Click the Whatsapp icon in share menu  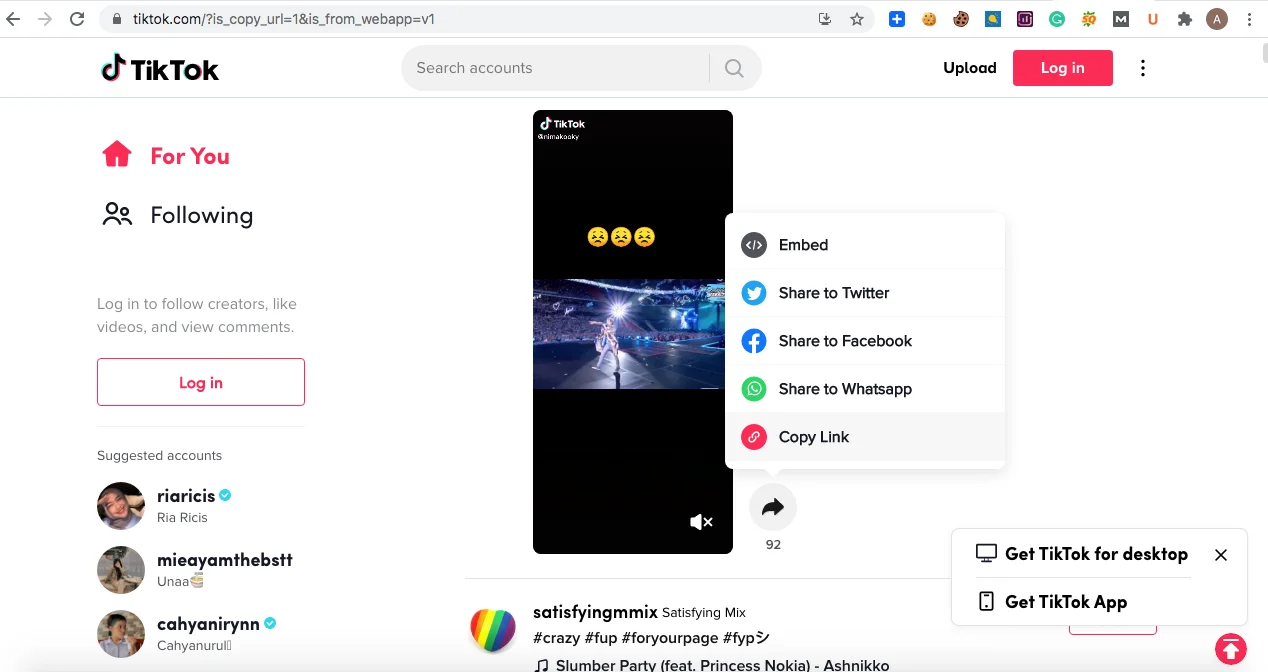754,389
